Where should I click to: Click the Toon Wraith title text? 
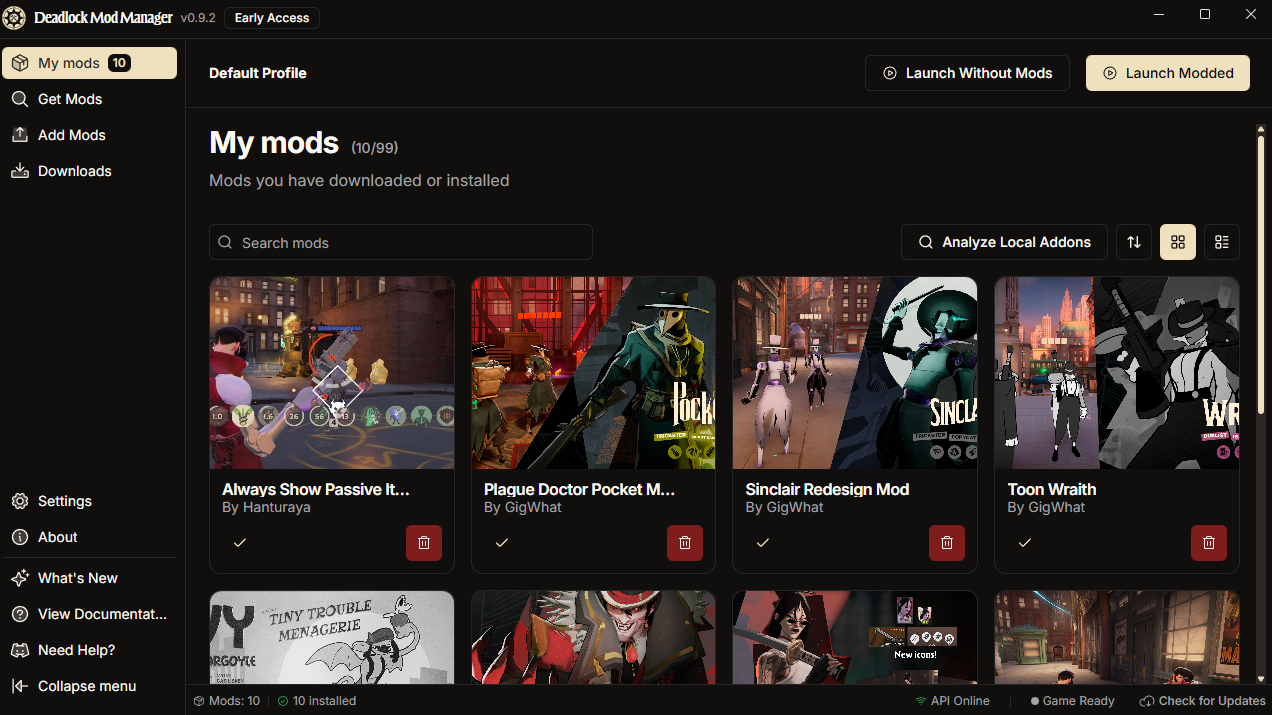(x=1052, y=489)
